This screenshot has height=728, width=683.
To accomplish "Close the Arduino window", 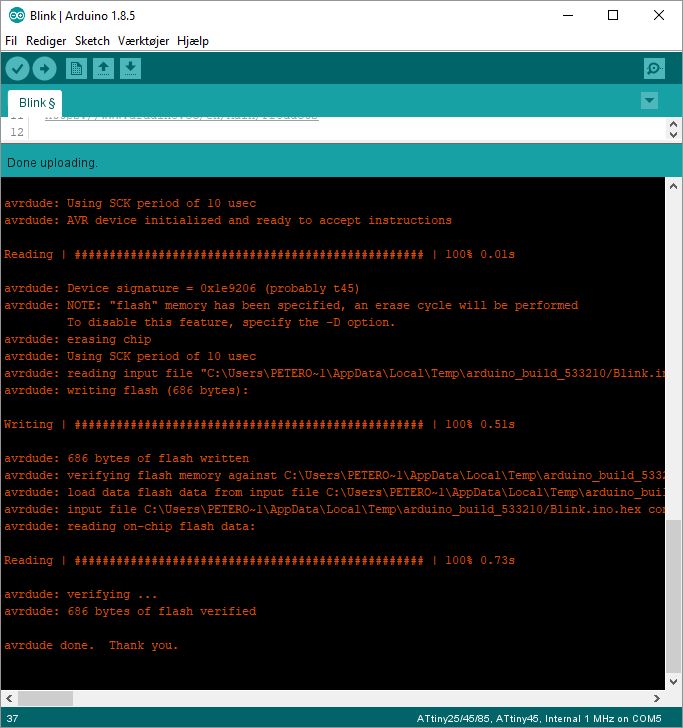I will tap(658, 15).
